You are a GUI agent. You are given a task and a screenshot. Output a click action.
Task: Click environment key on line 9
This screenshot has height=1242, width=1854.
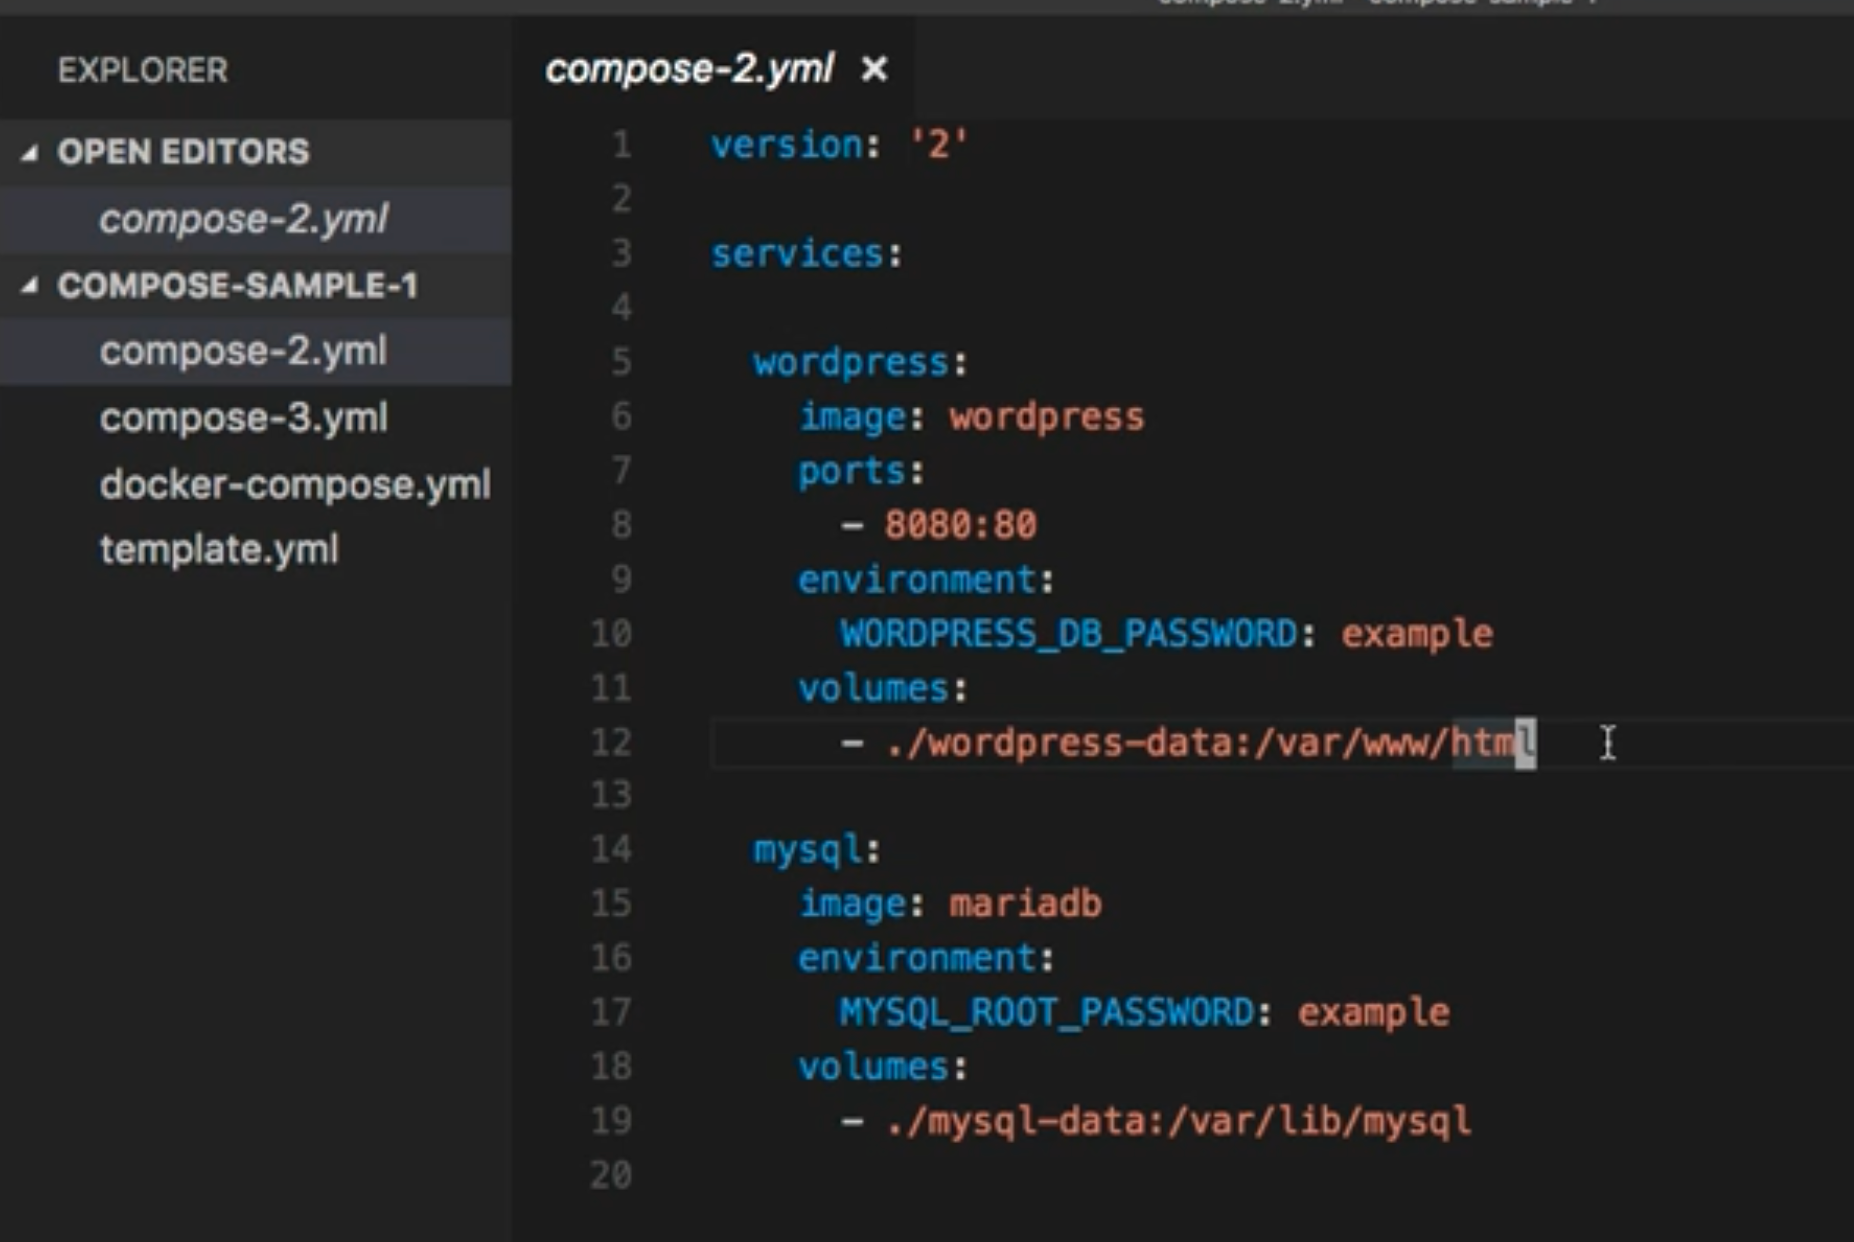(x=917, y=579)
